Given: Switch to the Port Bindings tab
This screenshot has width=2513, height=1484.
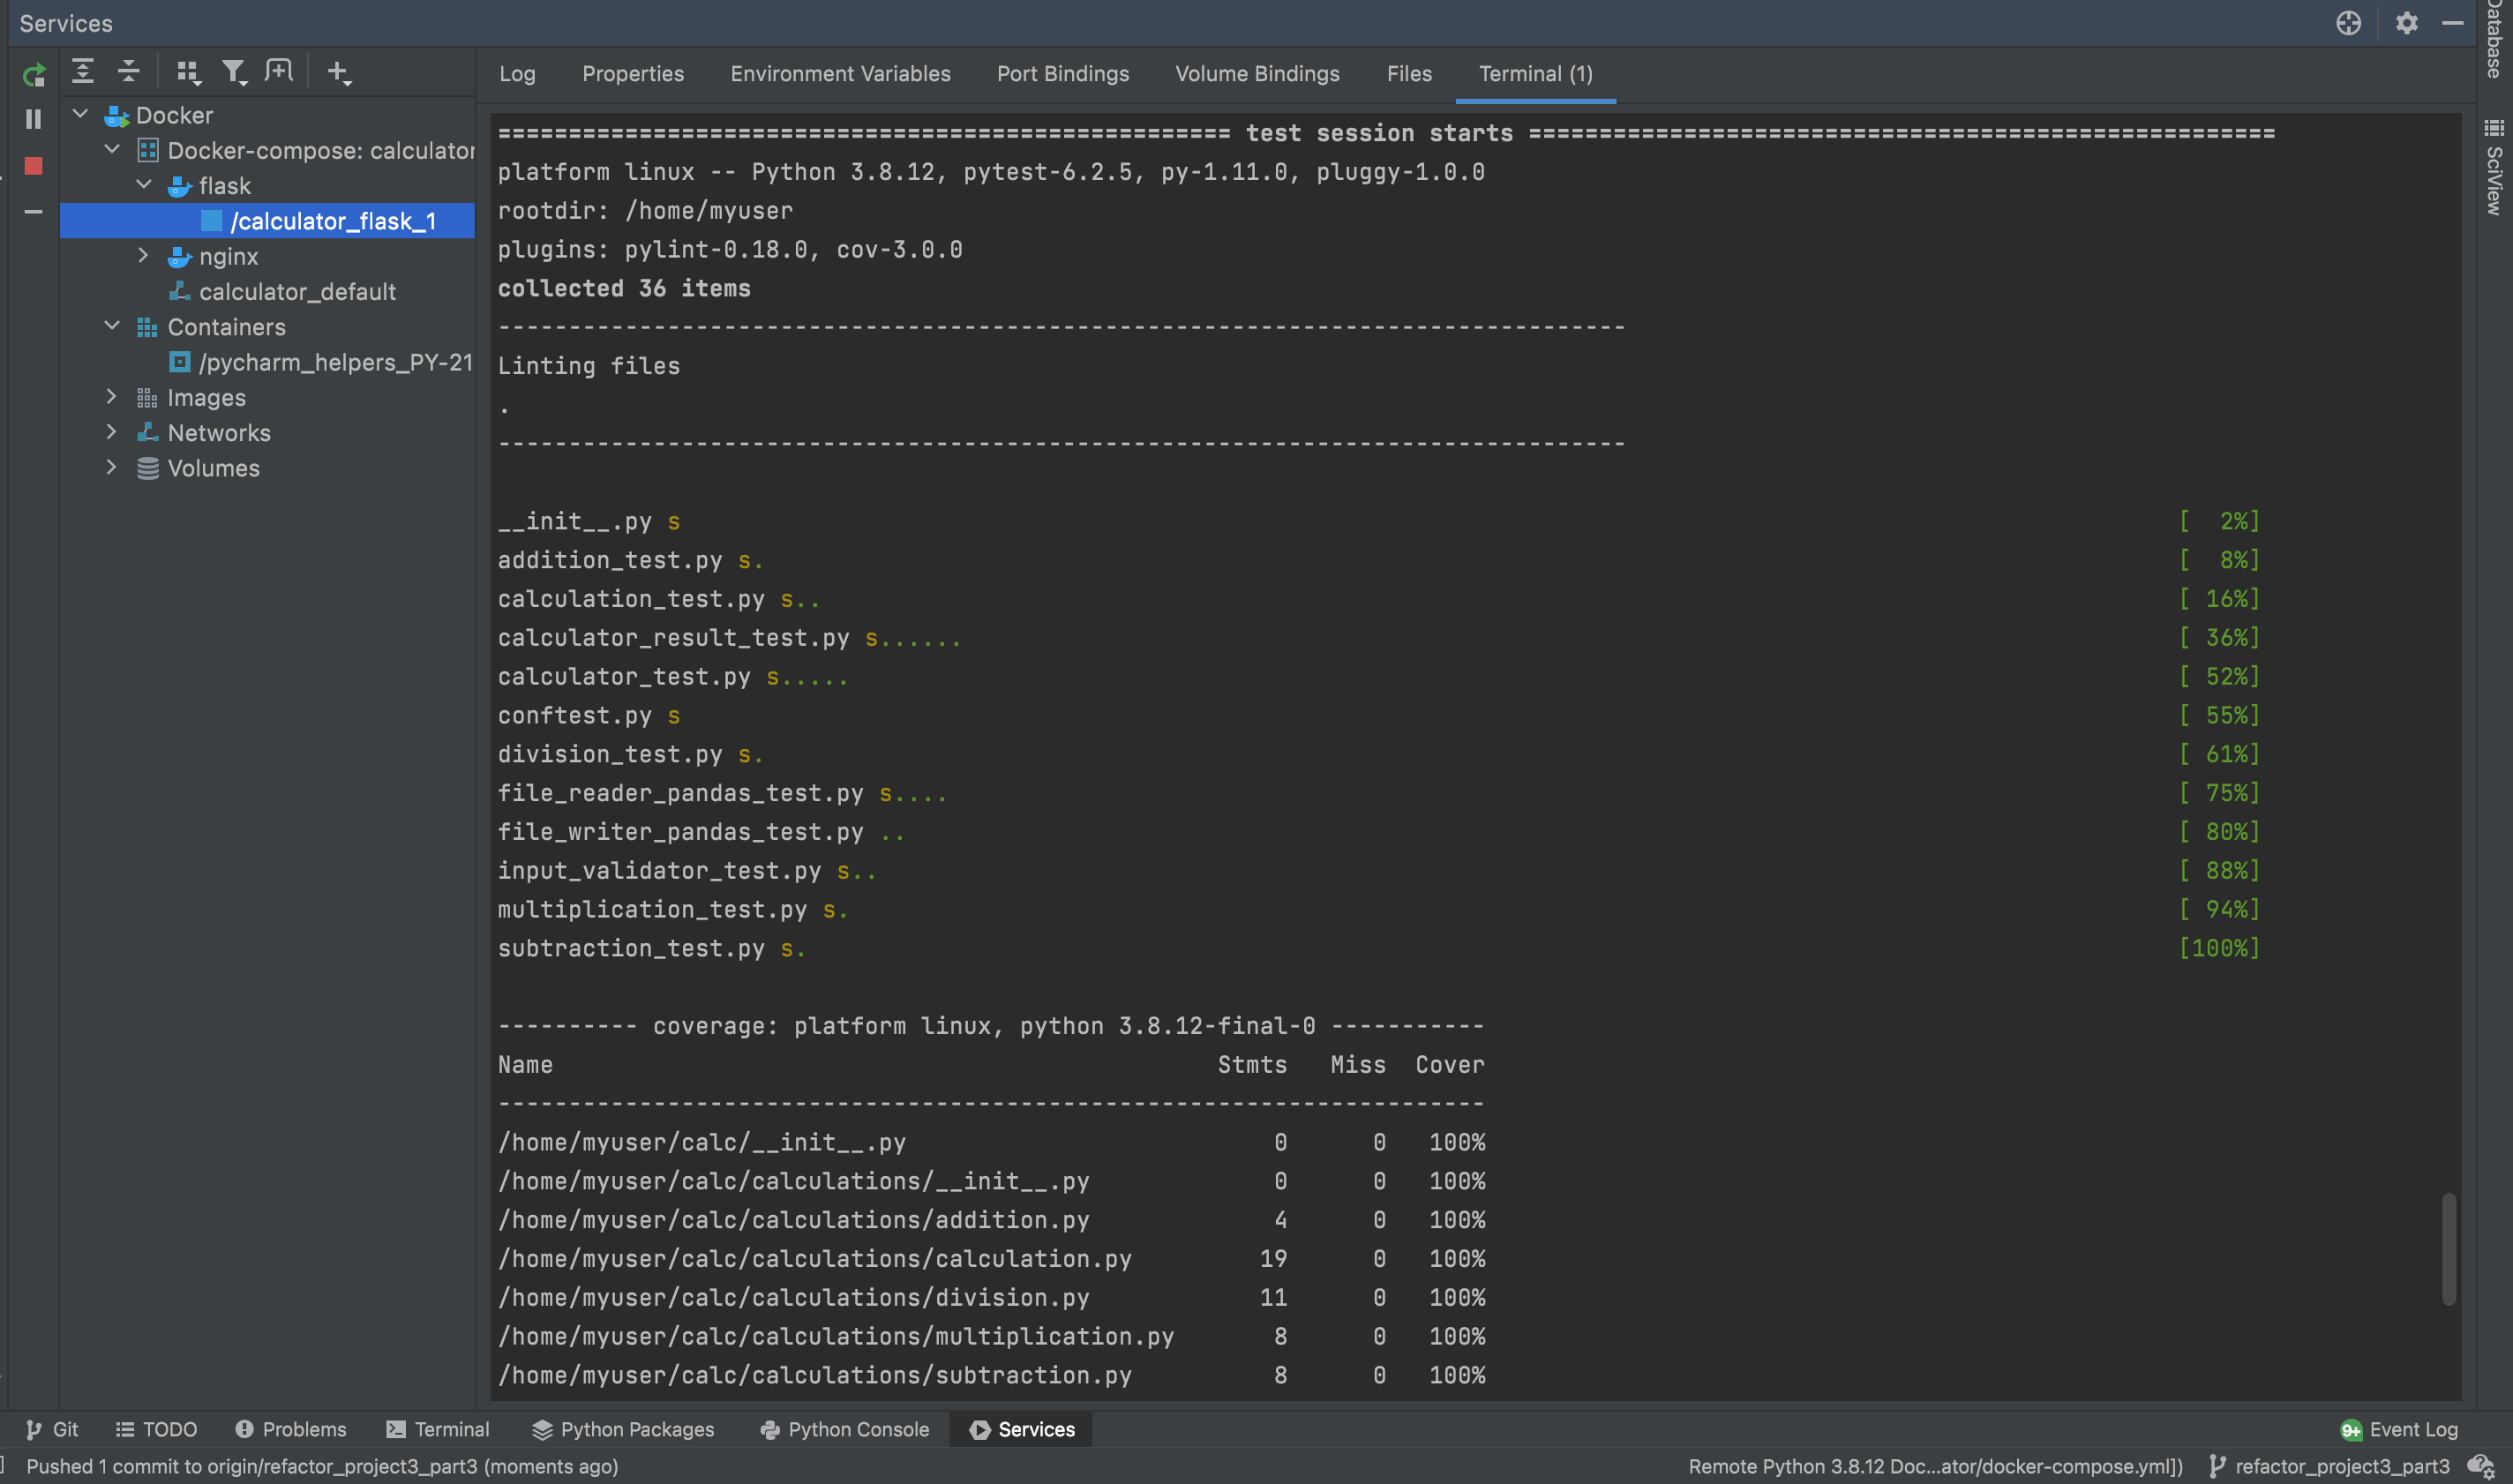Looking at the screenshot, I should click(1062, 73).
